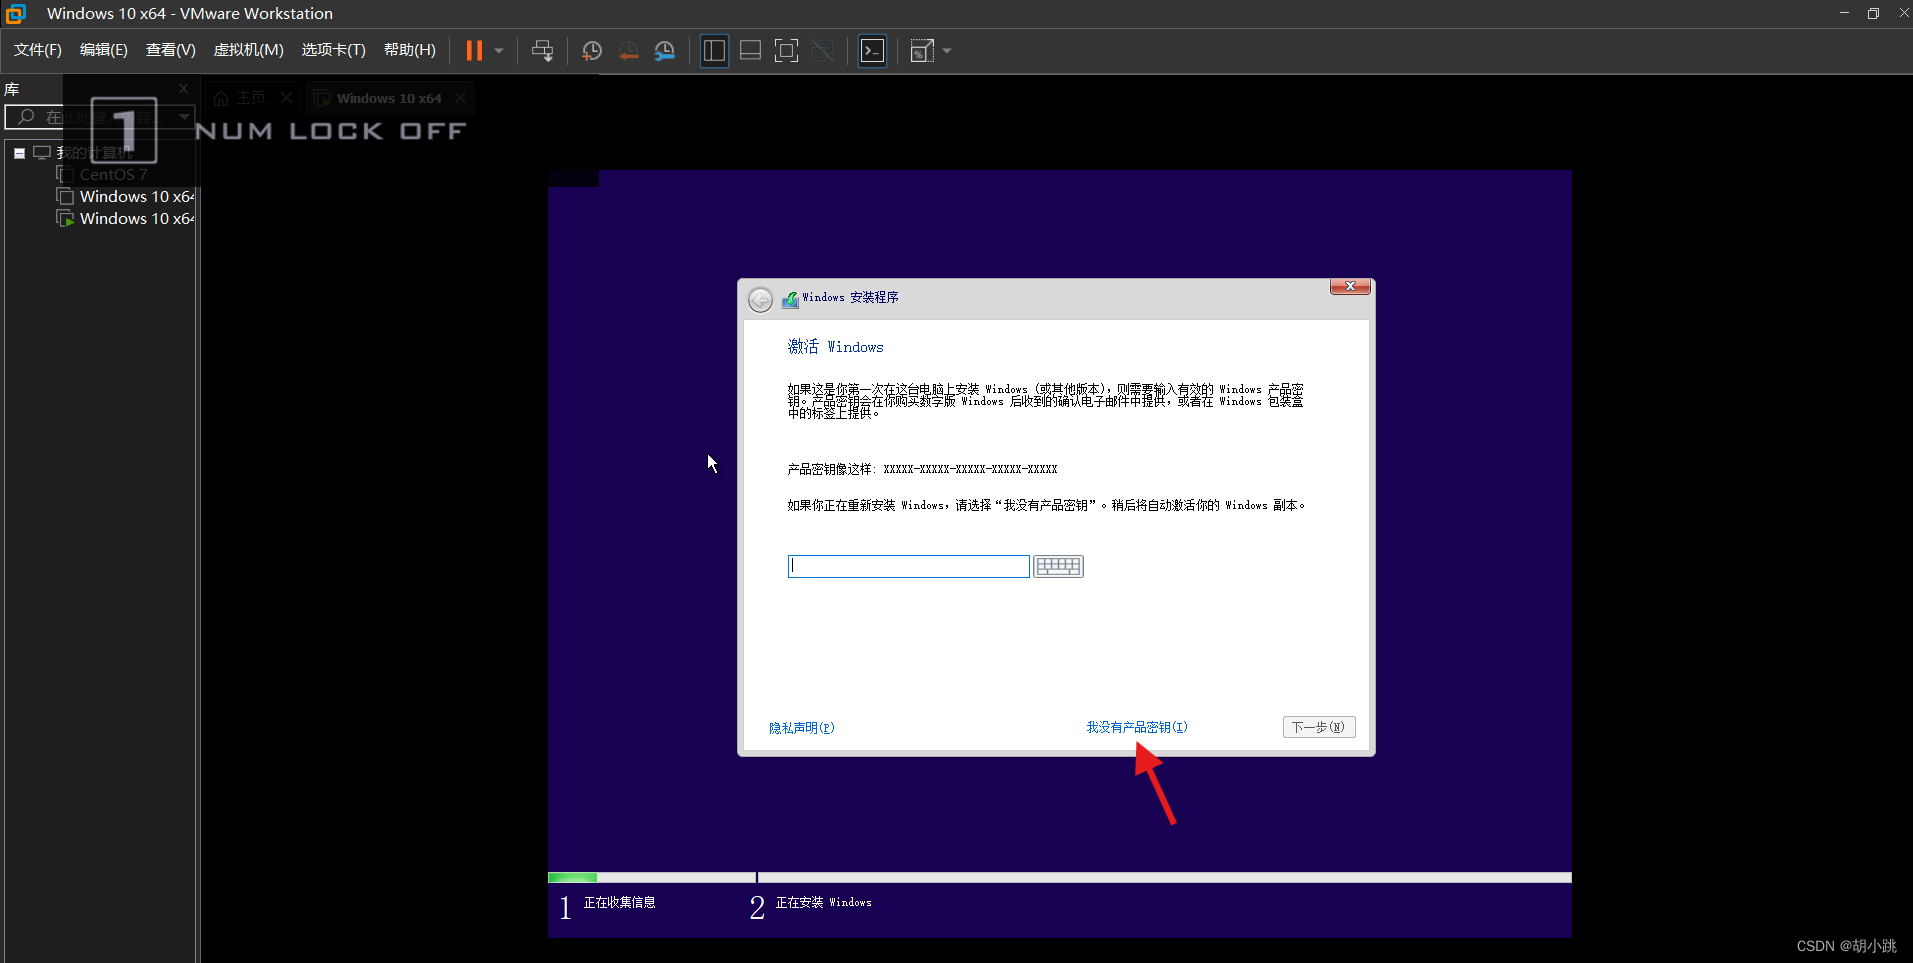Open the Snapshot Manager
Viewport: 1913px width, 963px height.
tap(665, 50)
